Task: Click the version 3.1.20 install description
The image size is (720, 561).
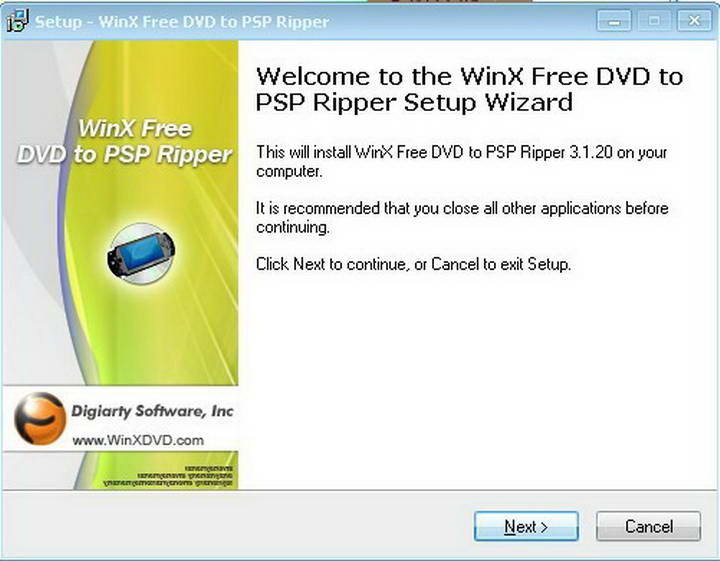Action: click(x=461, y=161)
